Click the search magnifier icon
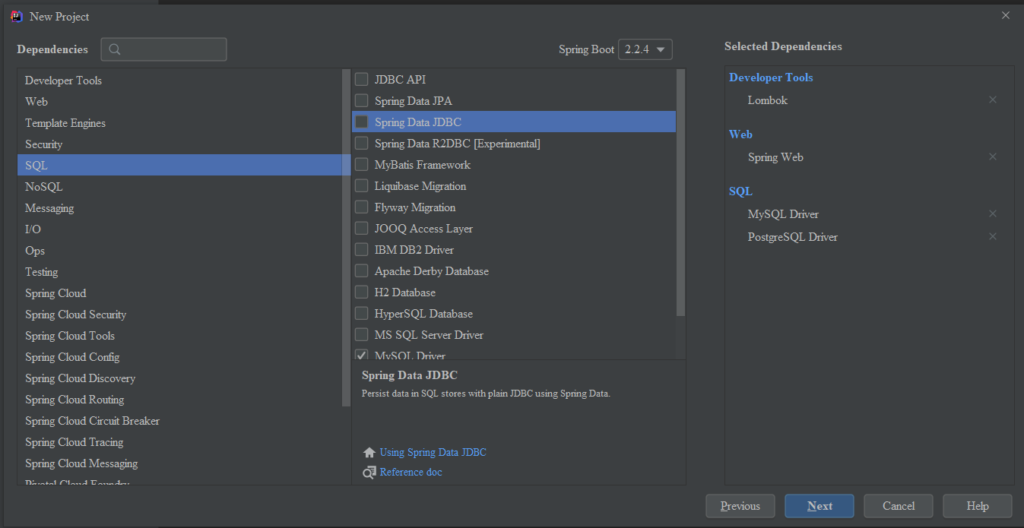This screenshot has height=528, width=1024. point(115,50)
